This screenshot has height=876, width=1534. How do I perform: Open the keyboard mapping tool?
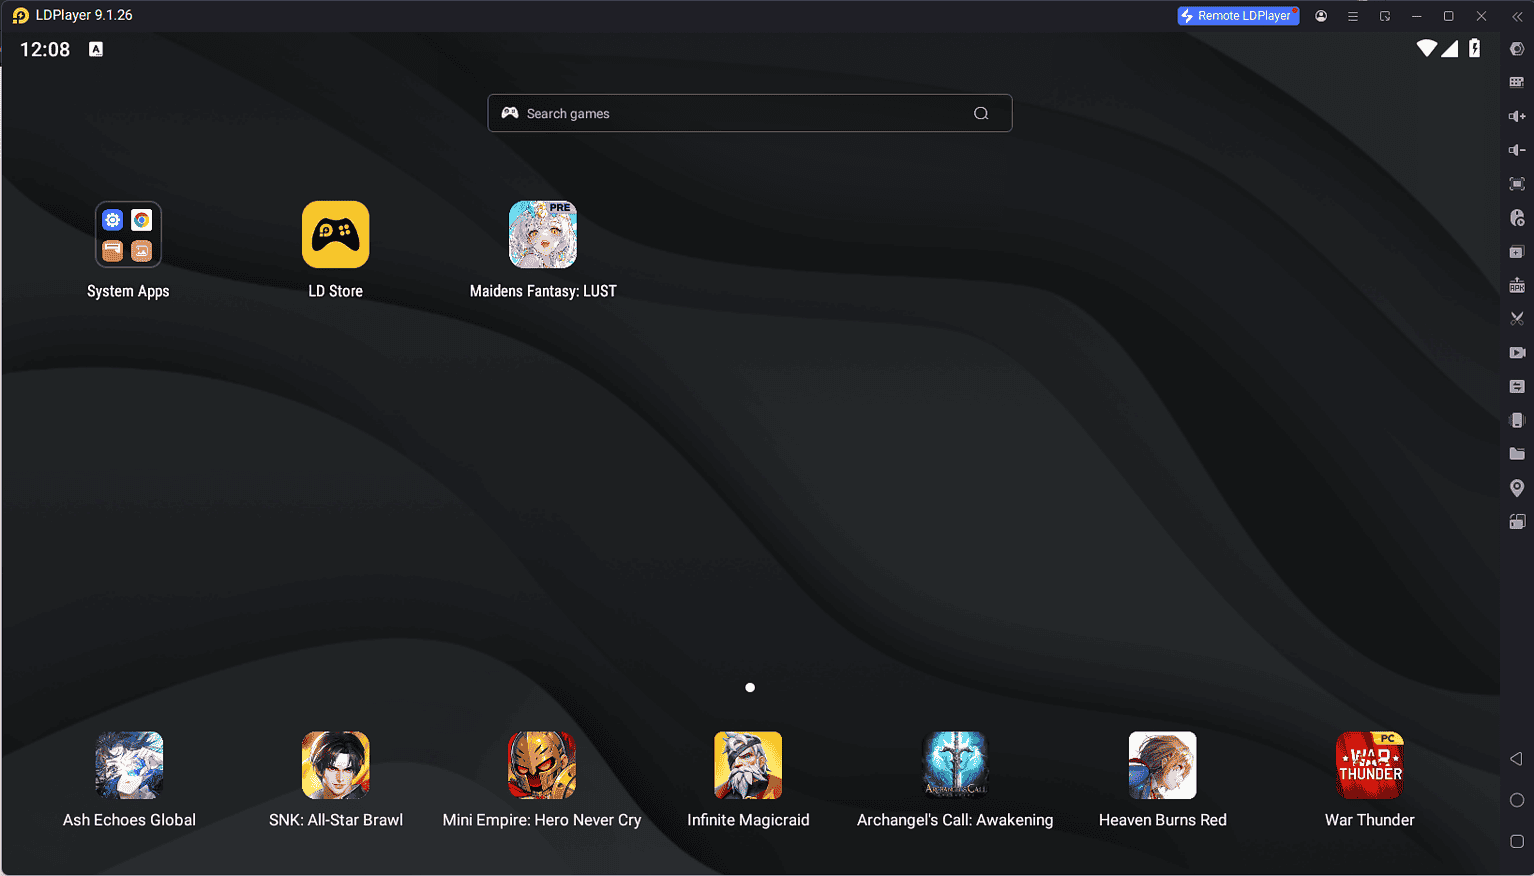click(x=1517, y=81)
